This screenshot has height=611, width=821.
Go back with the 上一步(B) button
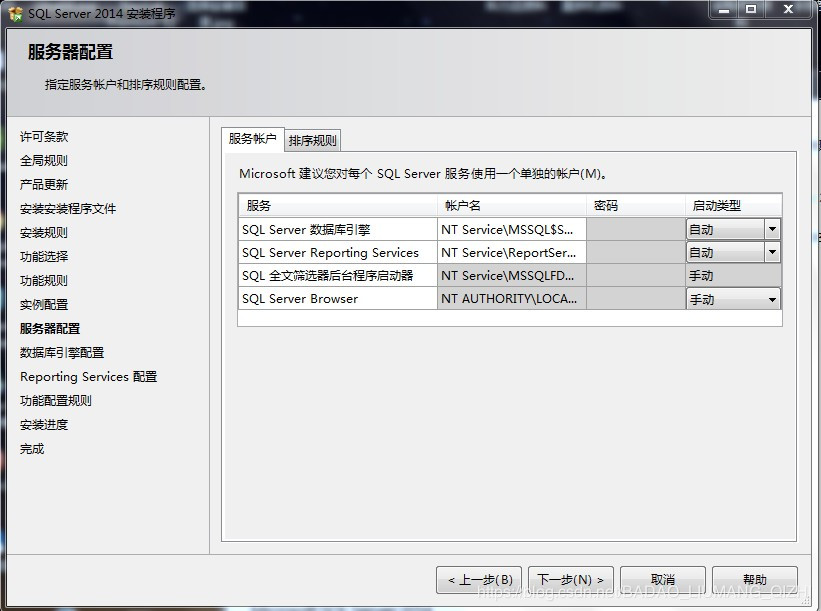(479, 580)
